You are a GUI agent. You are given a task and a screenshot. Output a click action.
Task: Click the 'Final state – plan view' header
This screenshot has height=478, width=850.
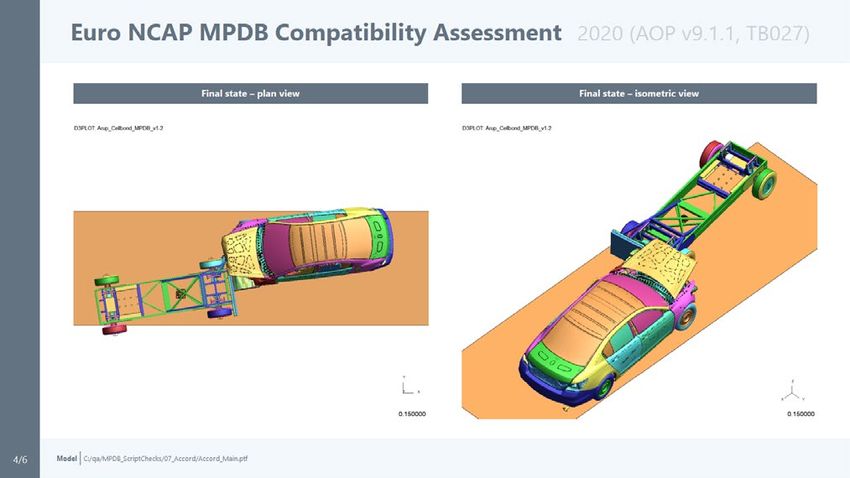(250, 93)
